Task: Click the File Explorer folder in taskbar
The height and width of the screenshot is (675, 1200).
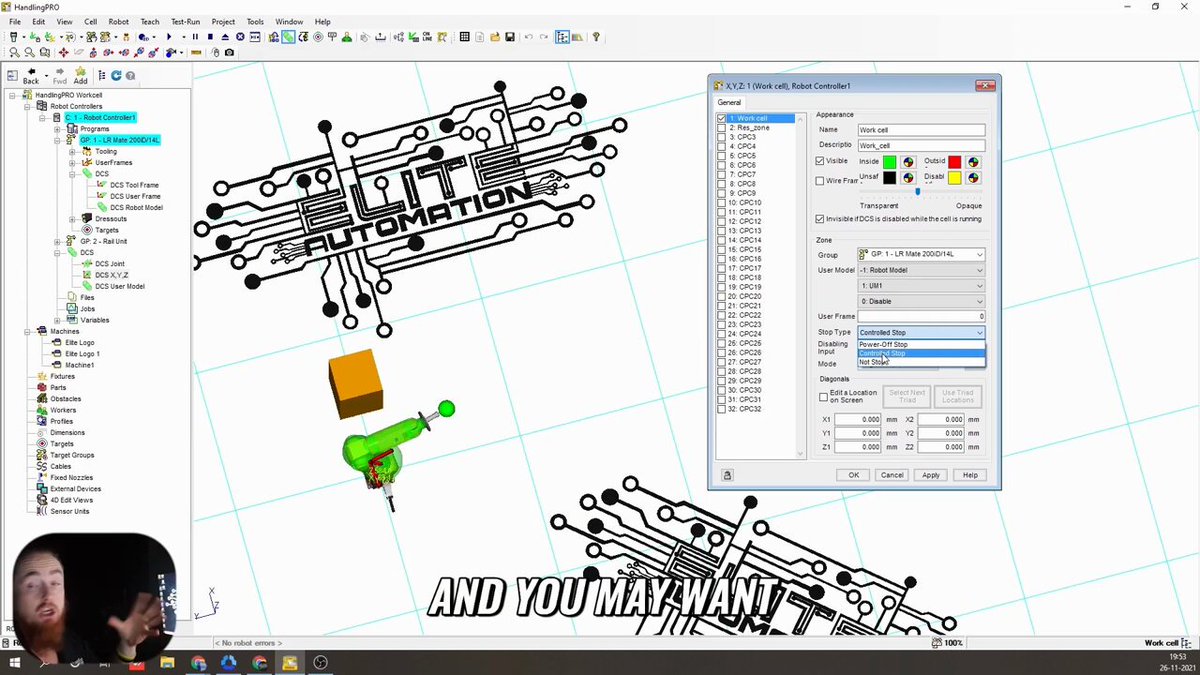Action: click(x=168, y=662)
